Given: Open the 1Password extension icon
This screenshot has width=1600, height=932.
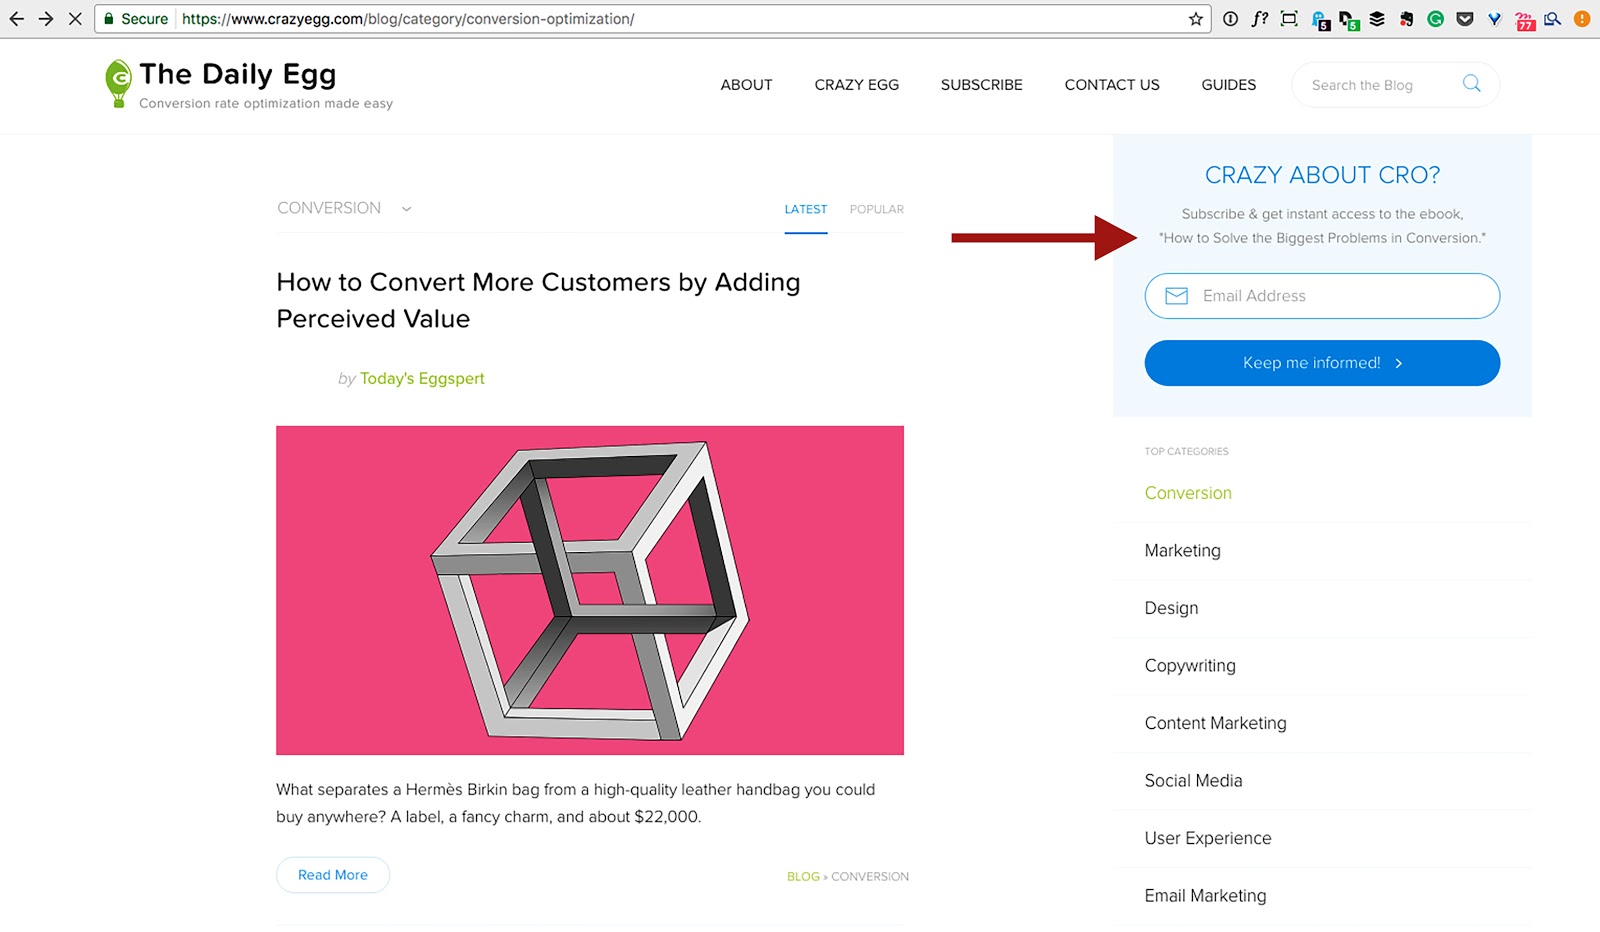Looking at the screenshot, I should pos(1231,19).
